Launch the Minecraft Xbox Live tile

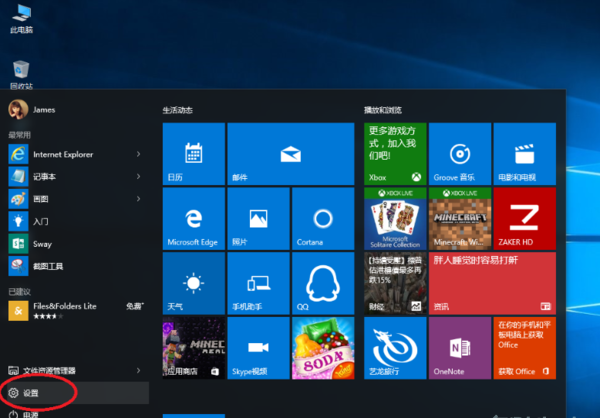(460, 219)
